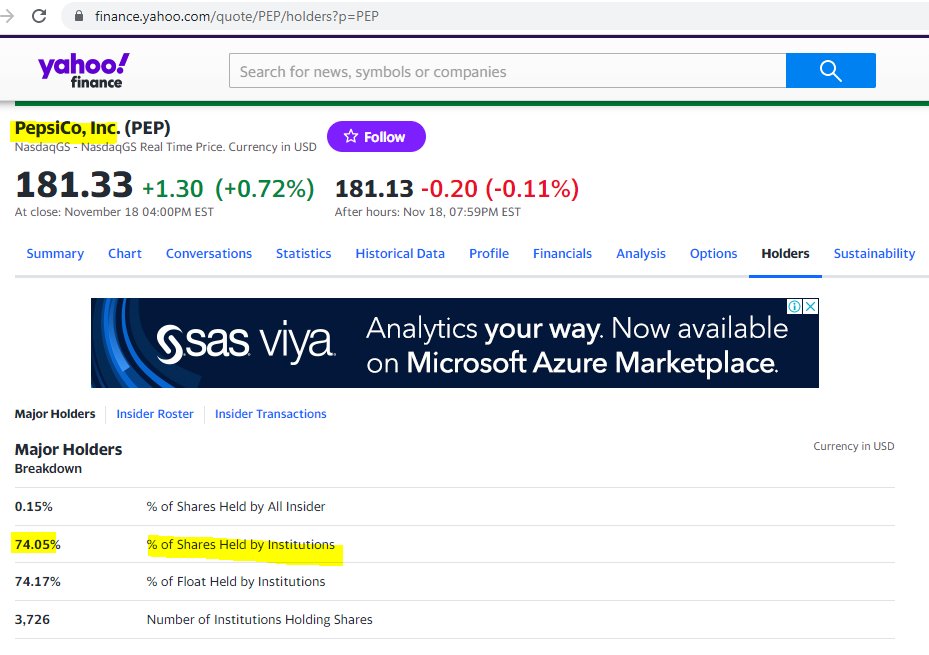Screen dimensions: 929x655
Task: Click the Follow button for PepsiCo
Action: click(x=376, y=137)
